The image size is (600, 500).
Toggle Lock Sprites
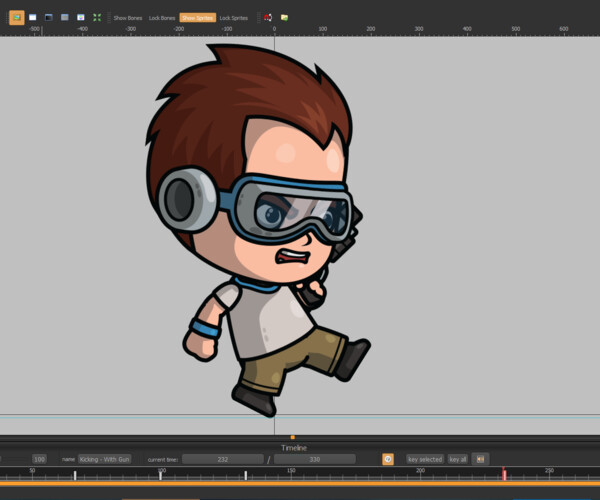tap(233, 18)
